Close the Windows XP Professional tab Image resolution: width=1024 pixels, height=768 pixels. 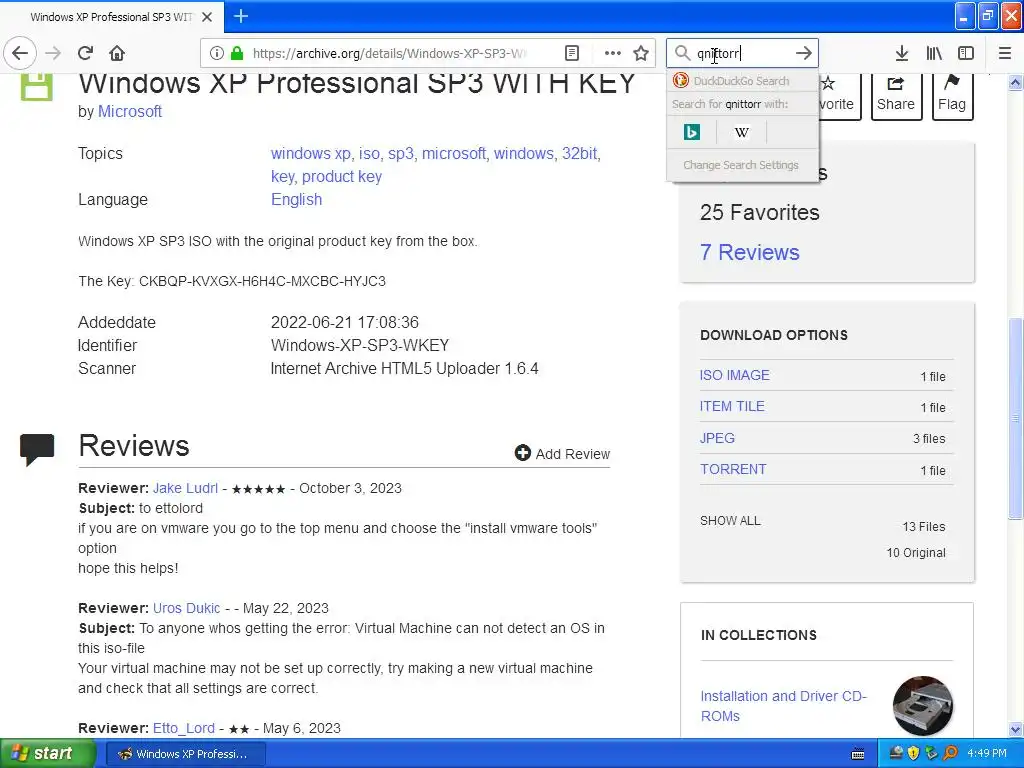207,17
